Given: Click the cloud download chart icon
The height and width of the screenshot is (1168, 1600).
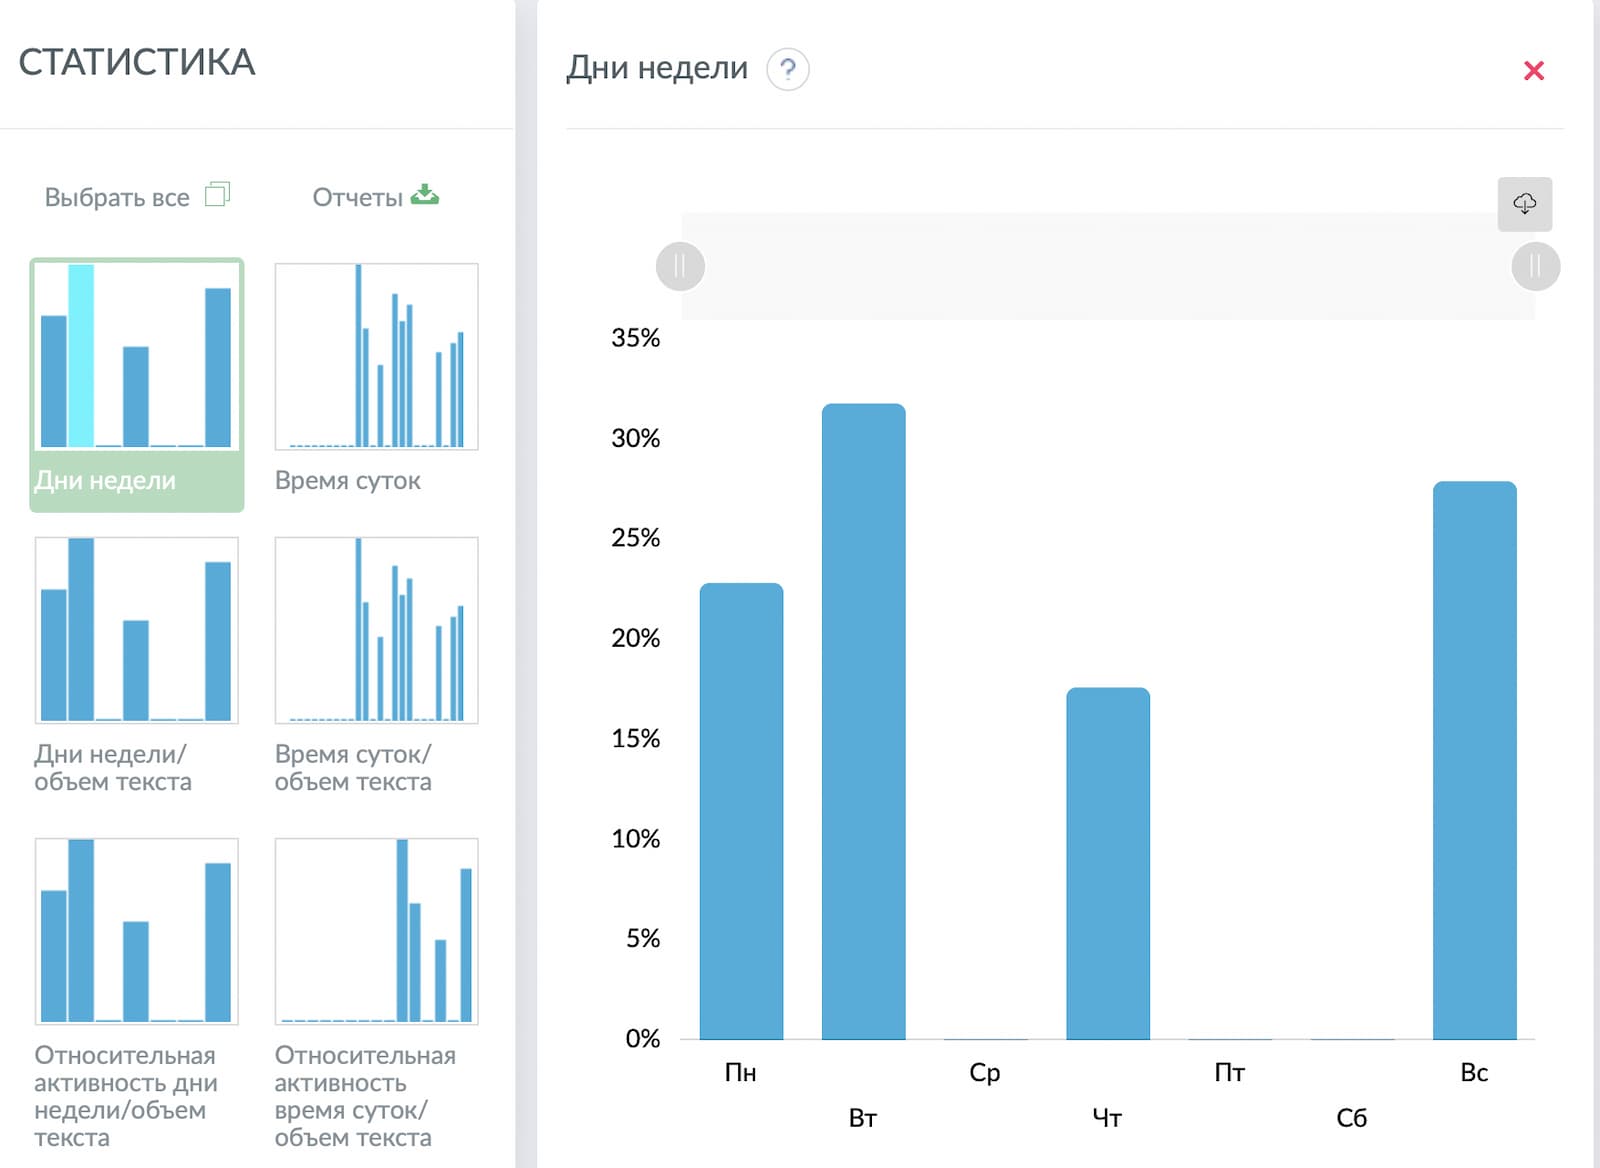Looking at the screenshot, I should click(x=1524, y=204).
